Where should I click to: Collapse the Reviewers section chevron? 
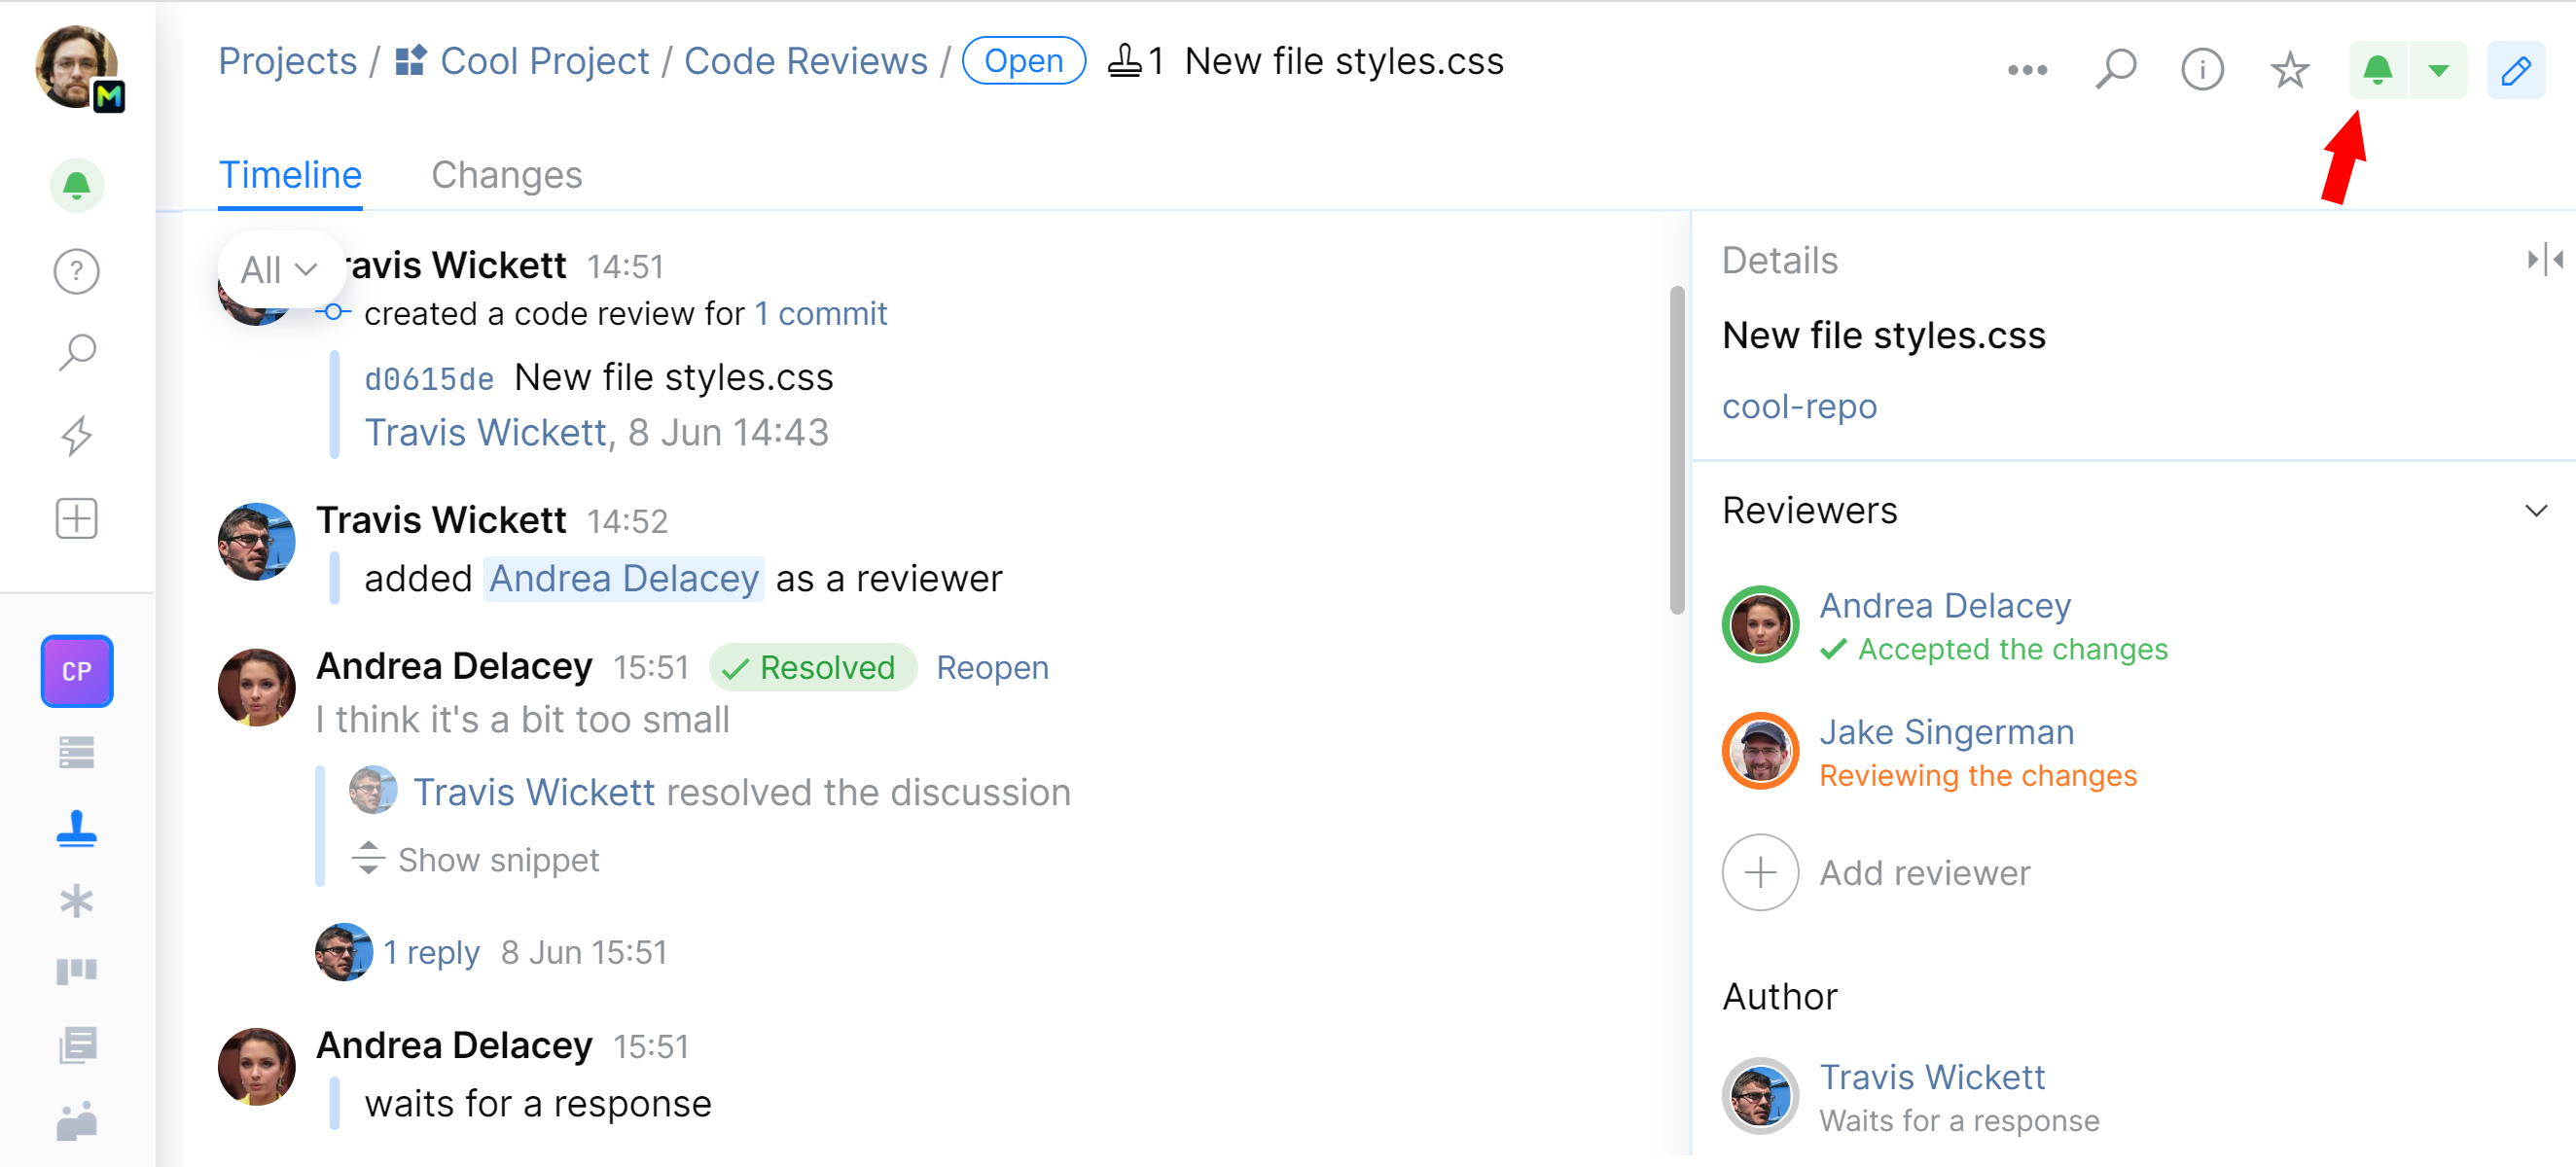tap(2535, 511)
